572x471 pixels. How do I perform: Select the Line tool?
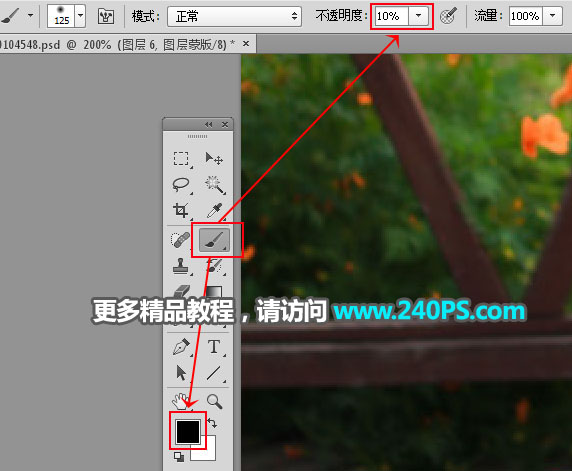coord(214,373)
